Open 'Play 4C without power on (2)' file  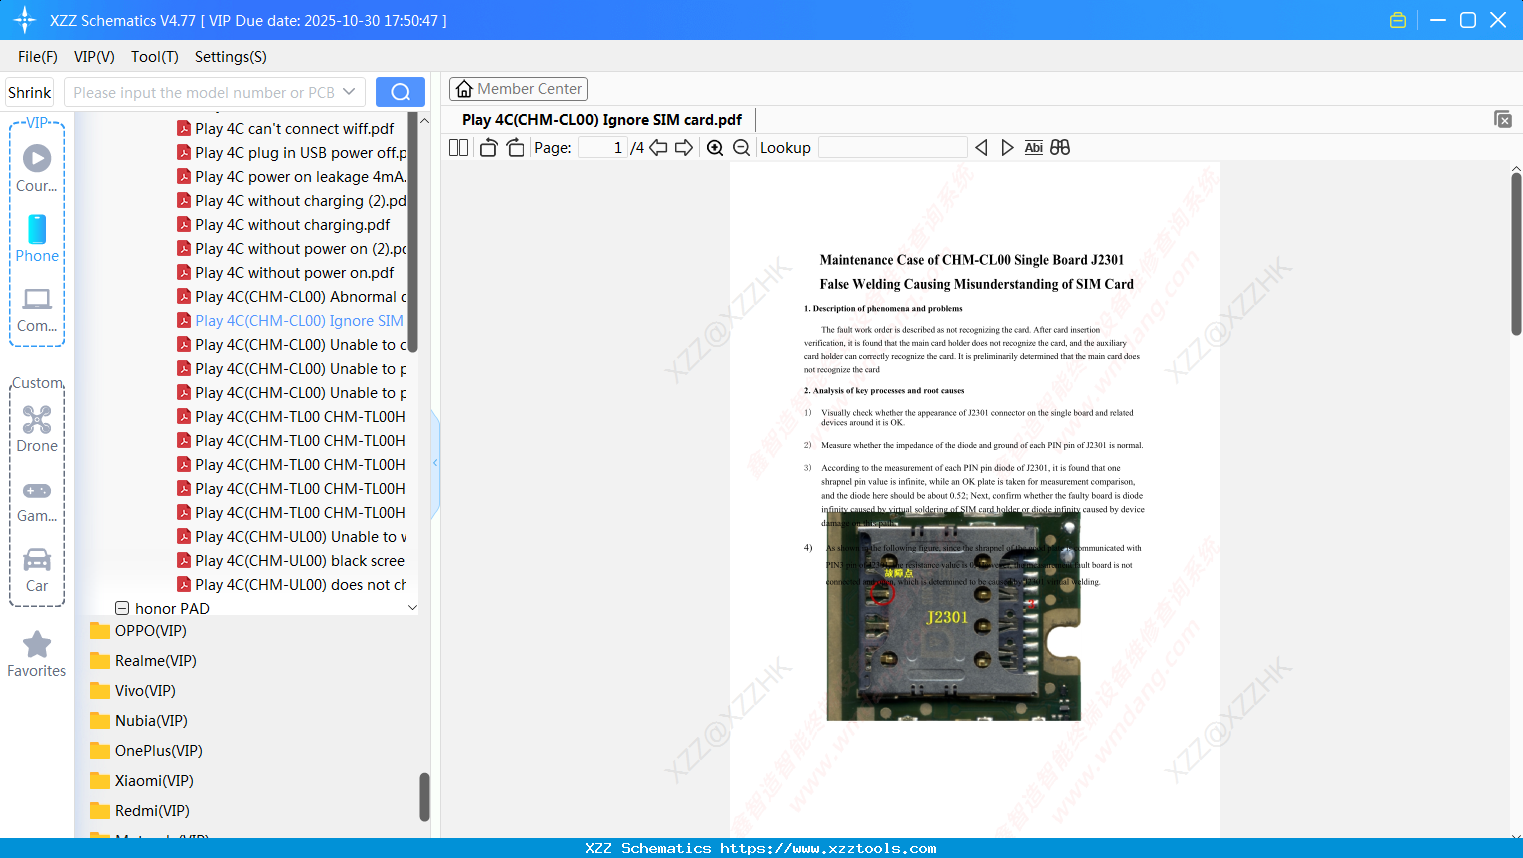point(292,249)
